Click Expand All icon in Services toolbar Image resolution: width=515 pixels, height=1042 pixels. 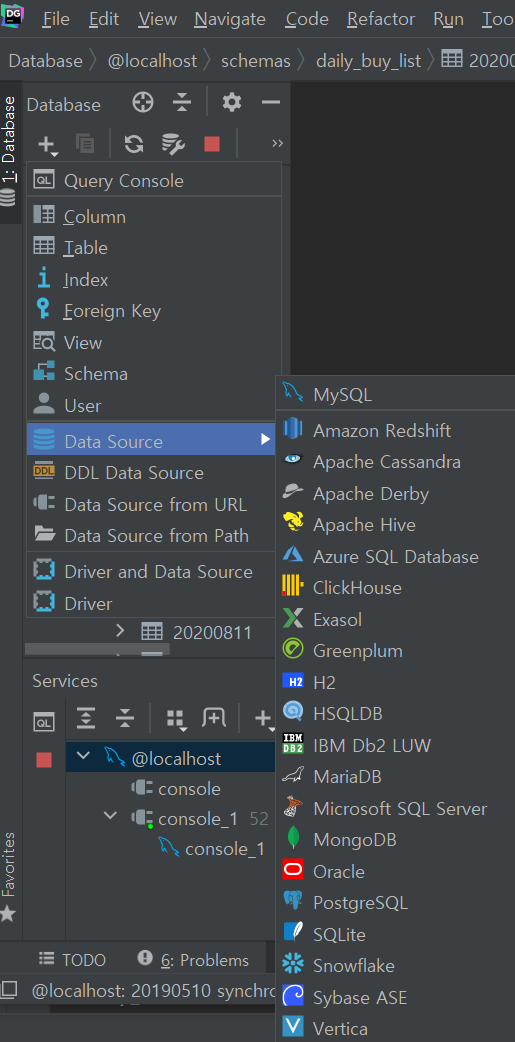click(86, 718)
